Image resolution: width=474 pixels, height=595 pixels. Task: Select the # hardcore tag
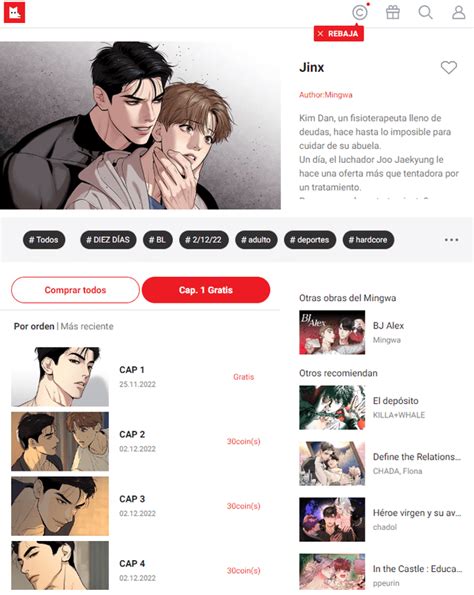point(368,240)
